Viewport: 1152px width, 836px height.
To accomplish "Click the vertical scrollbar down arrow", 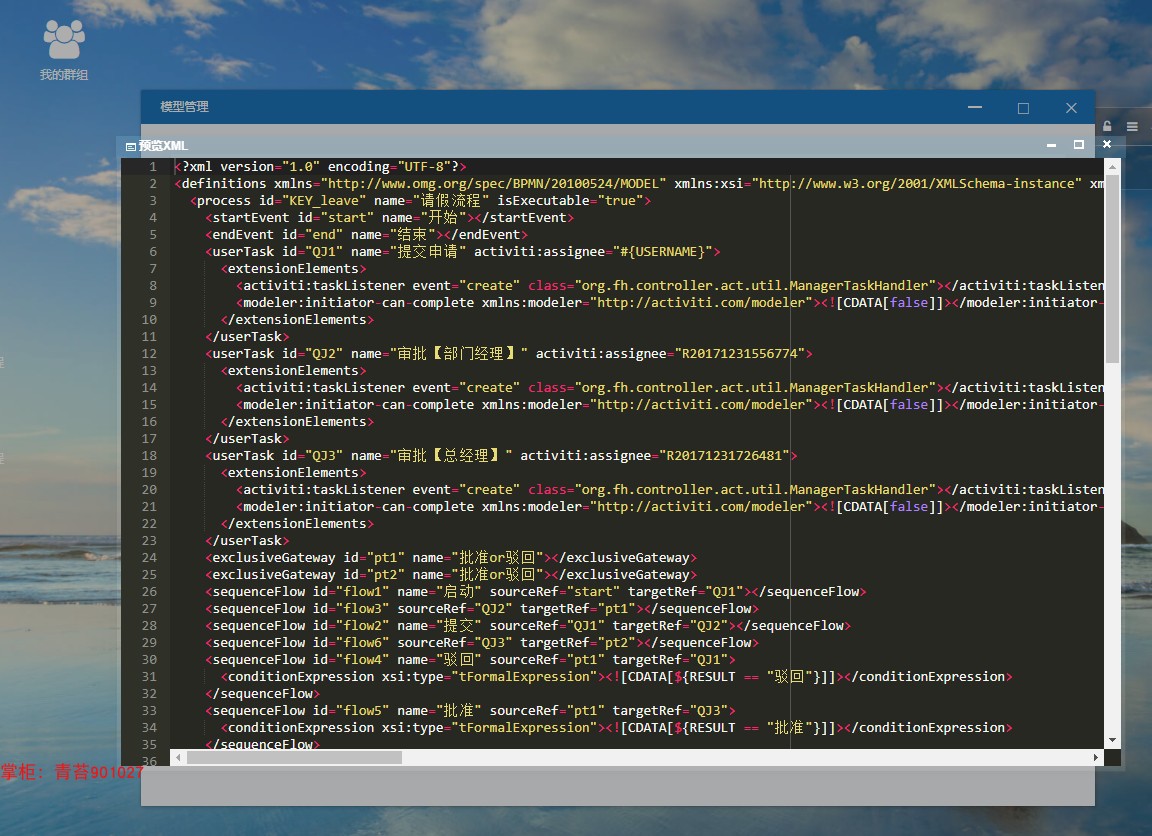I will [x=1112, y=740].
